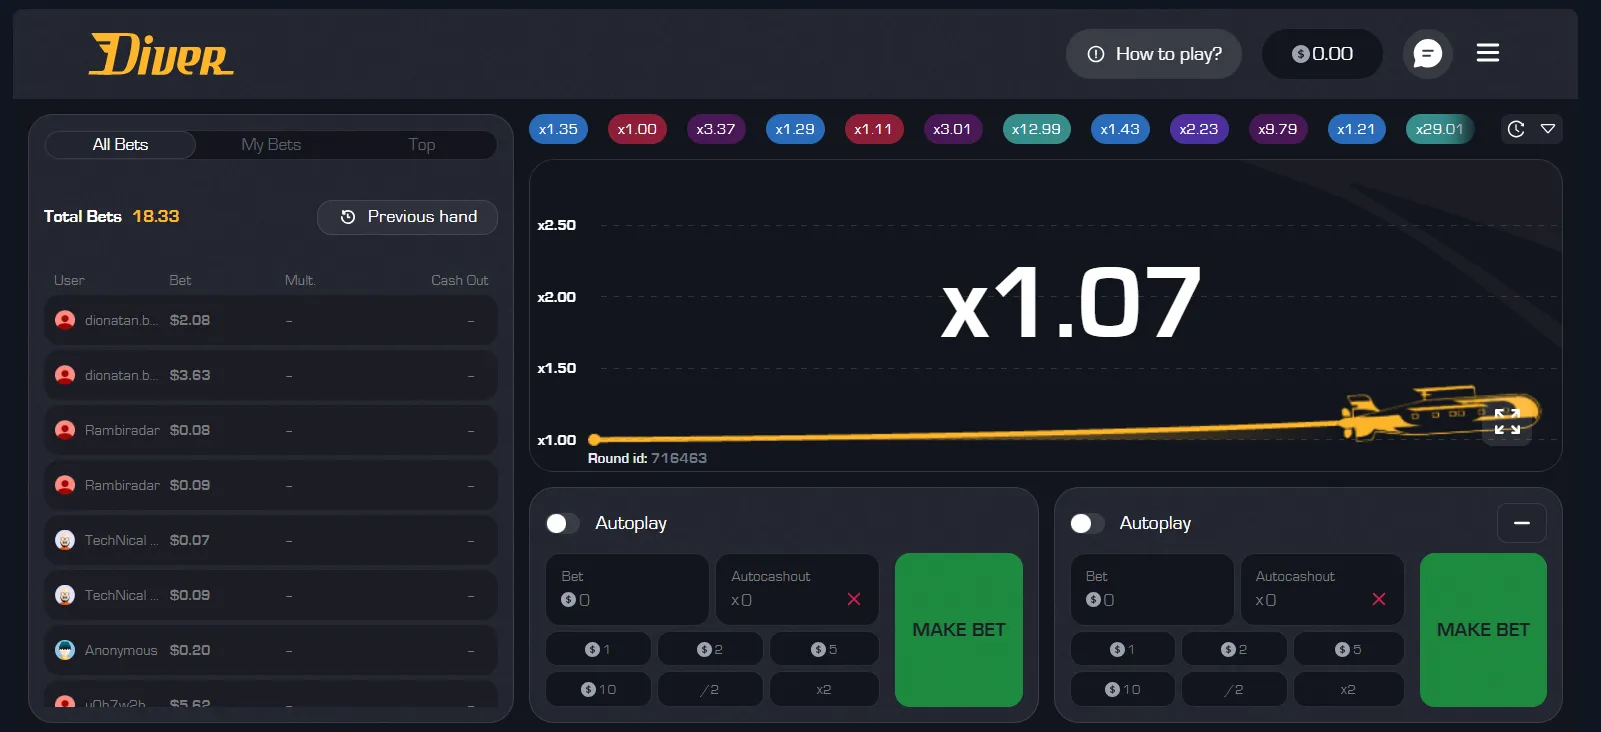Click x29.01 history multiplier chip
Screen dimensions: 1601x732
[1439, 129]
